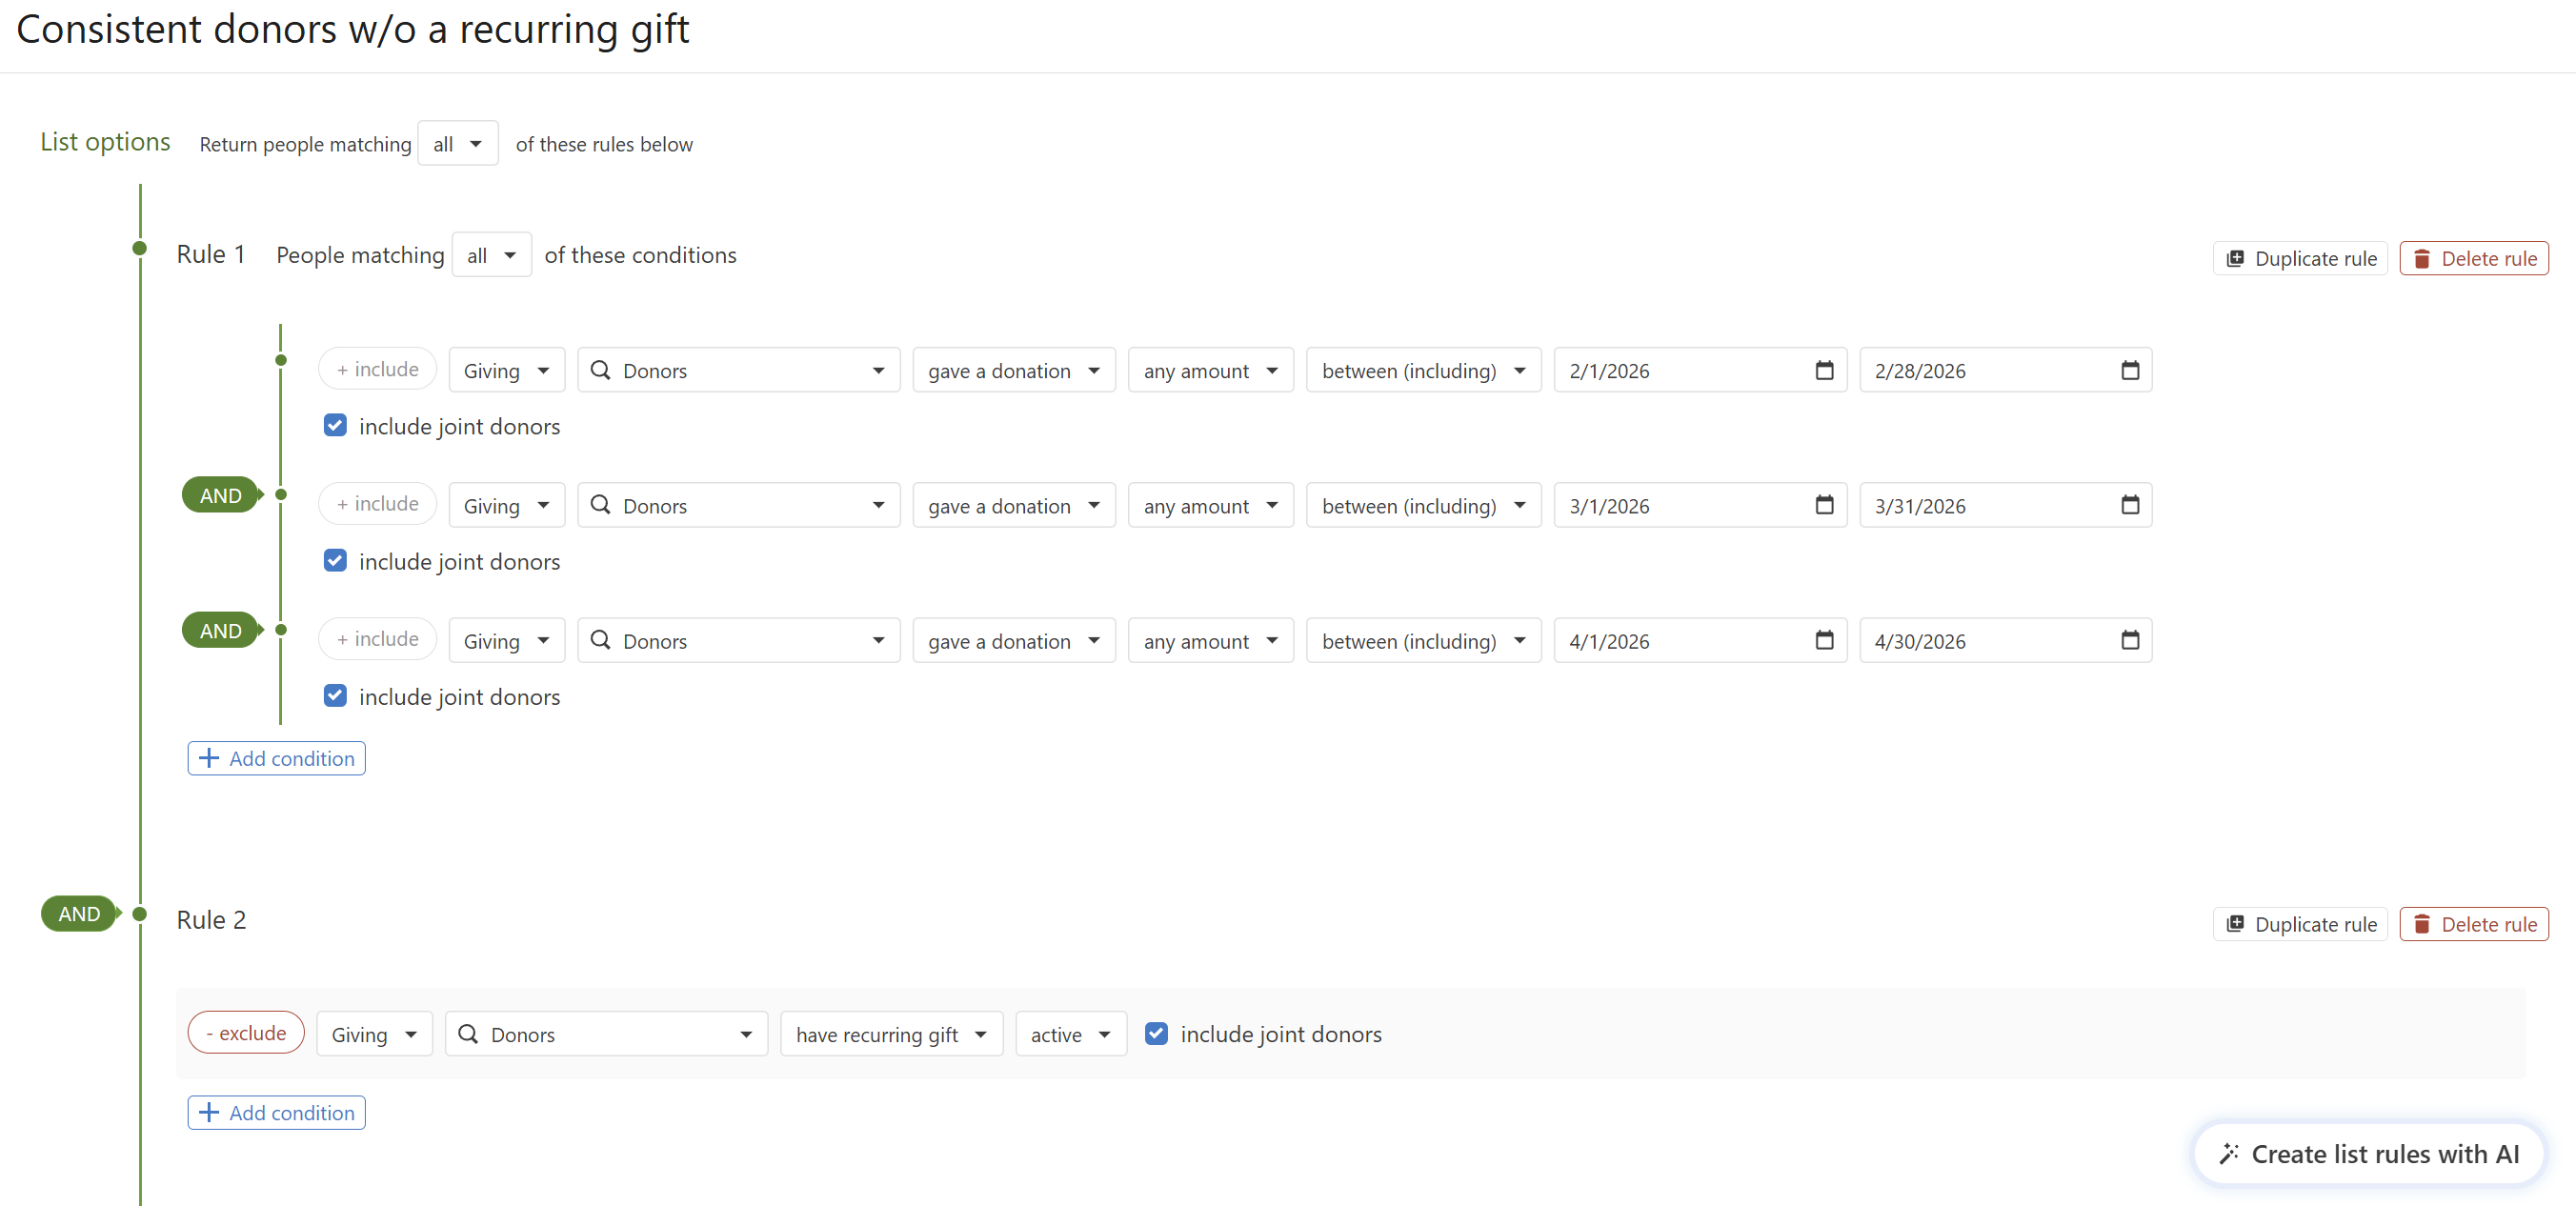The width and height of the screenshot is (2576, 1206).
Task: Click the Rule 1 label
Action: (x=211, y=255)
